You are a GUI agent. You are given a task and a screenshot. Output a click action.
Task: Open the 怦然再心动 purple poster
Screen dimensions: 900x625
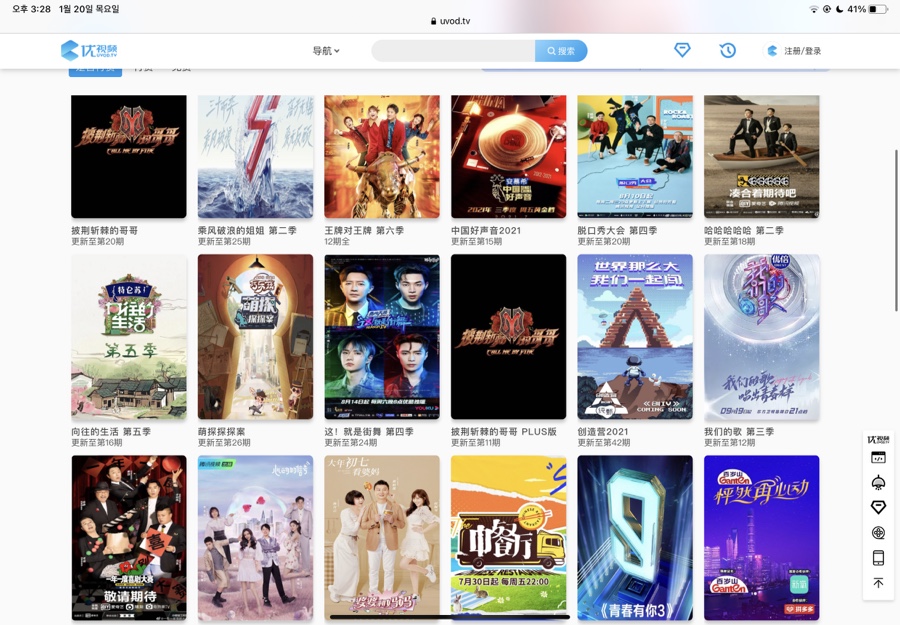pyautogui.click(x=762, y=538)
